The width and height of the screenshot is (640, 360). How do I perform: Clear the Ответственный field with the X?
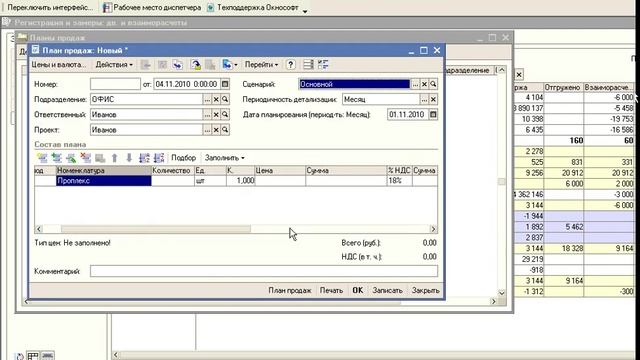pos(216,115)
